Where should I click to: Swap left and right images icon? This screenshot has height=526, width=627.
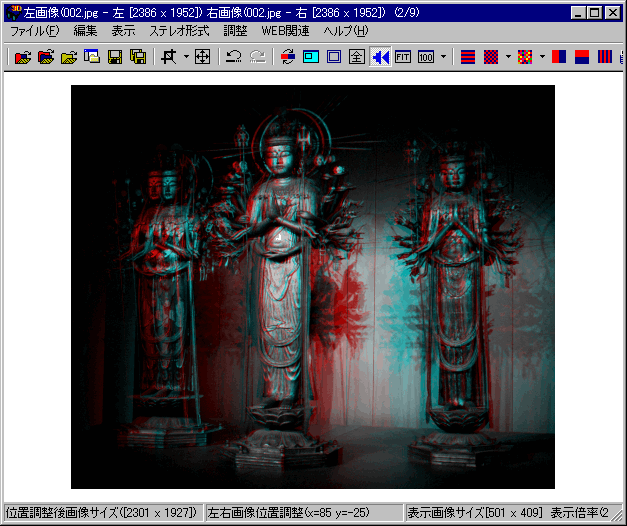288,57
